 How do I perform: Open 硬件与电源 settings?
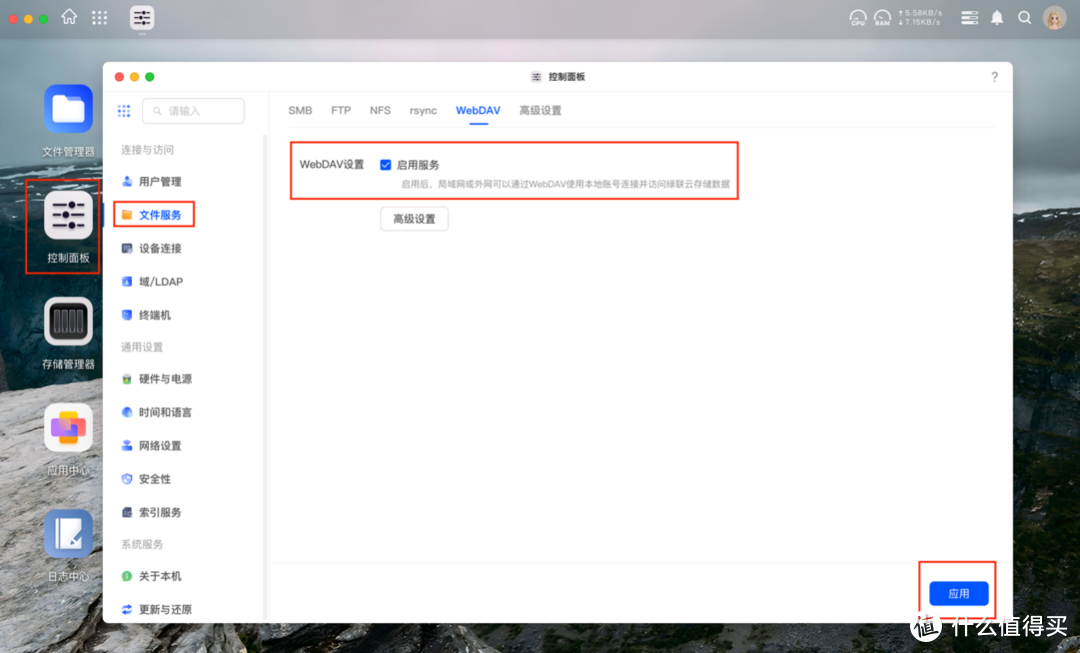166,378
